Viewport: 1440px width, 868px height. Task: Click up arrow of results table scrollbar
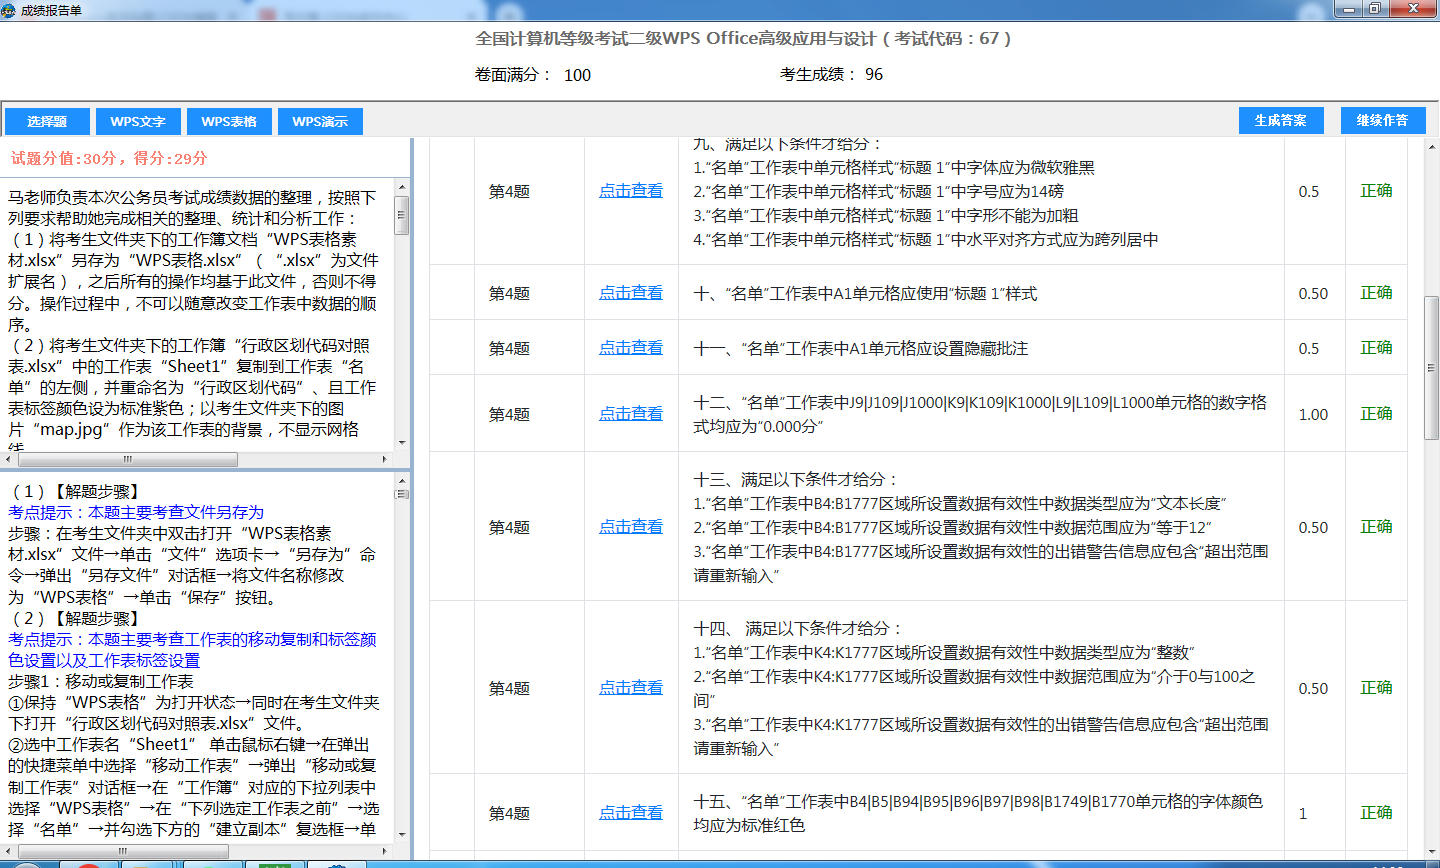(1431, 146)
